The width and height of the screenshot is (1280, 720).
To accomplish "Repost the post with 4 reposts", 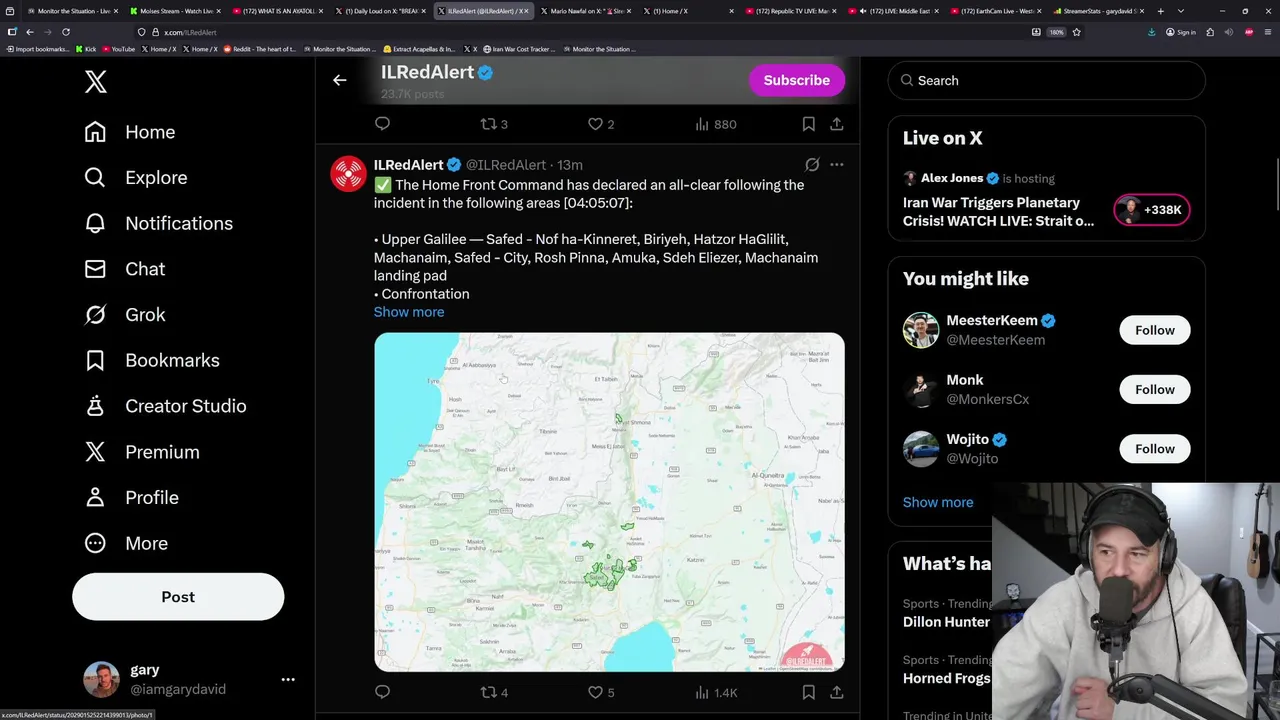I will [x=494, y=692].
